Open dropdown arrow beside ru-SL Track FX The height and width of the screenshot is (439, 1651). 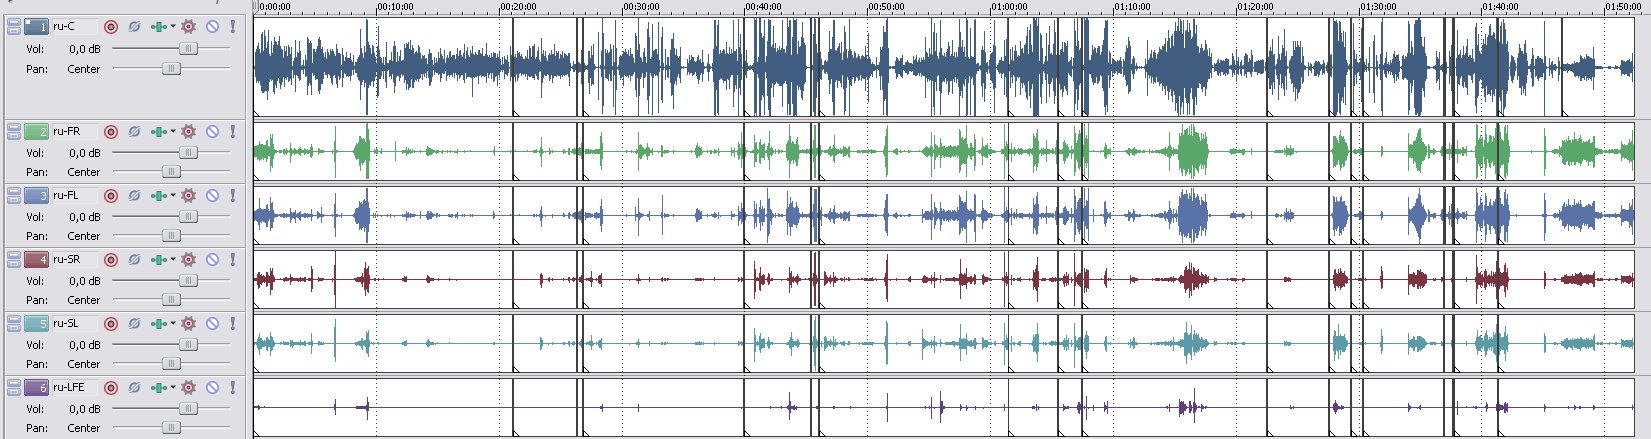click(172, 323)
